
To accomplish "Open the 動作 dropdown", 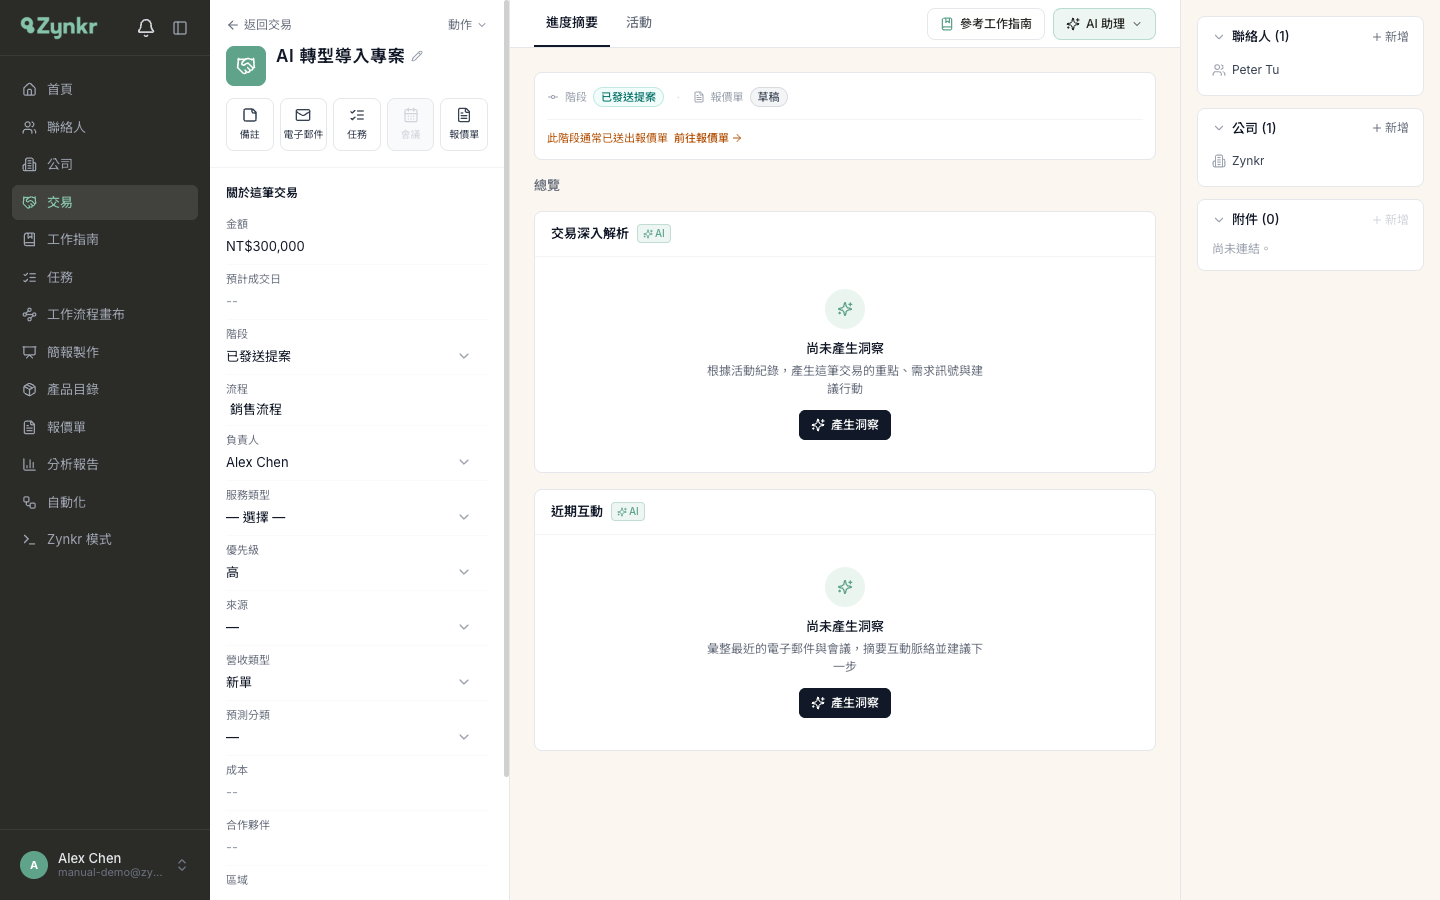I will coord(467,25).
